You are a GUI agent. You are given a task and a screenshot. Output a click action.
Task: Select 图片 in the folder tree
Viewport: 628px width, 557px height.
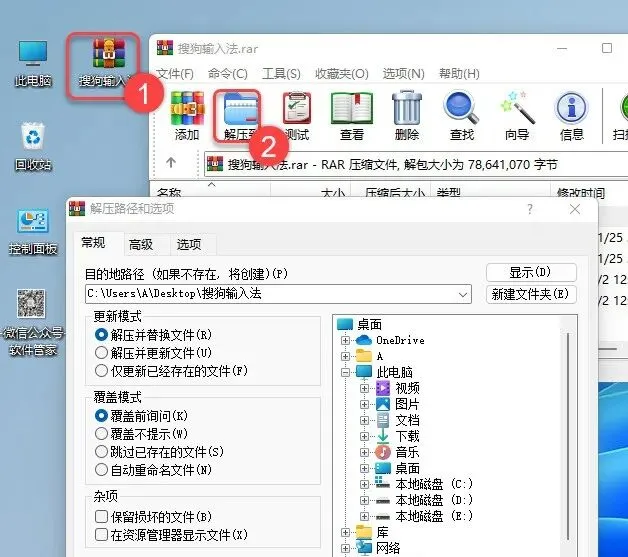point(398,404)
